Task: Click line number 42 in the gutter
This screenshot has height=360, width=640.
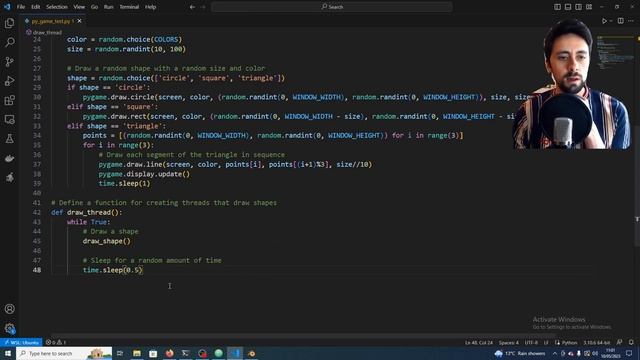Action: (37, 212)
